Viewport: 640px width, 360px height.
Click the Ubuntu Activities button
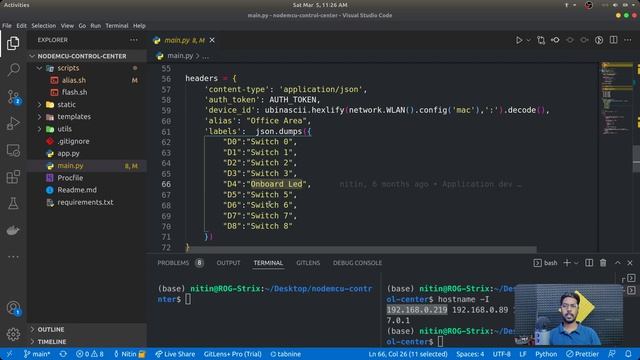pyautogui.click(x=16, y=5)
